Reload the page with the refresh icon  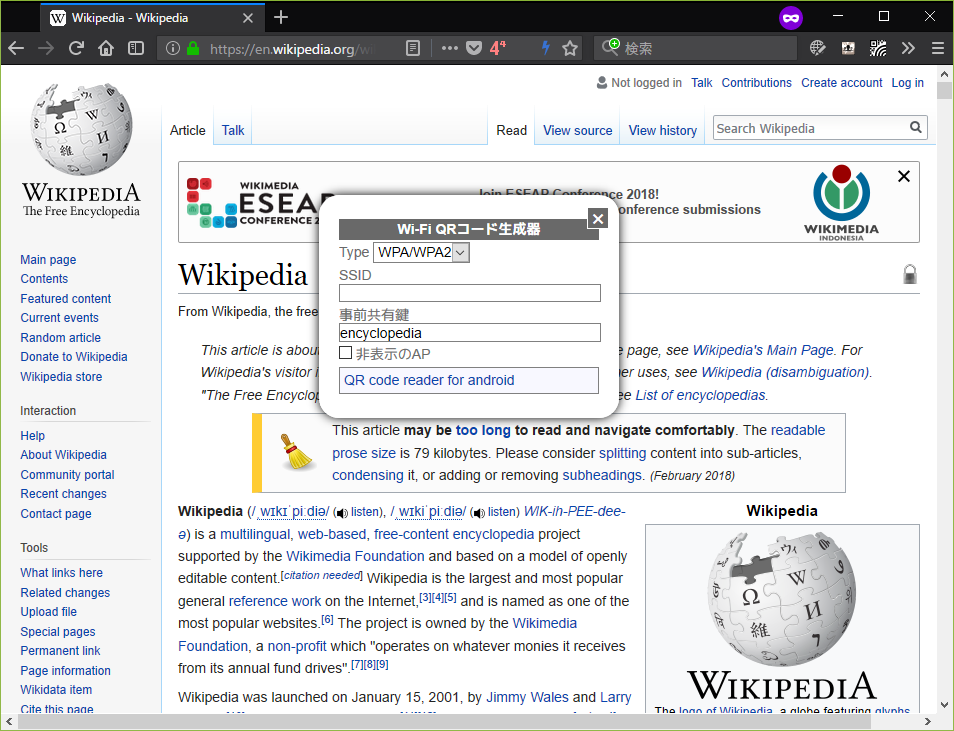(x=76, y=48)
